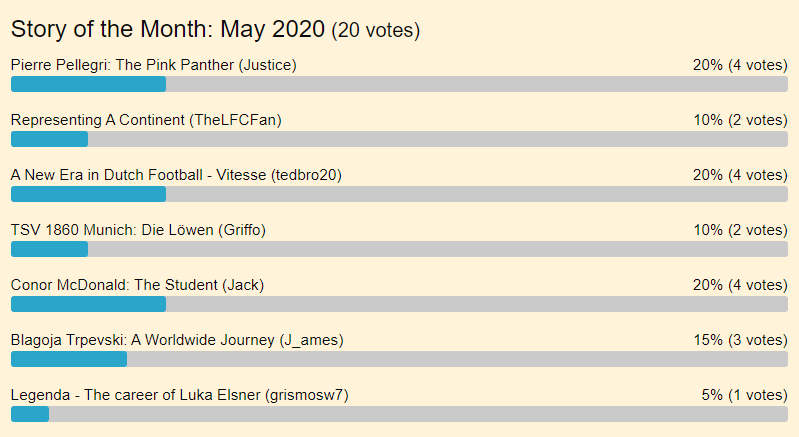The width and height of the screenshot is (799, 437).
Task: Select 'Pierre Pellegri: The Pink Panther (Justice)' option
Action: click(x=153, y=65)
